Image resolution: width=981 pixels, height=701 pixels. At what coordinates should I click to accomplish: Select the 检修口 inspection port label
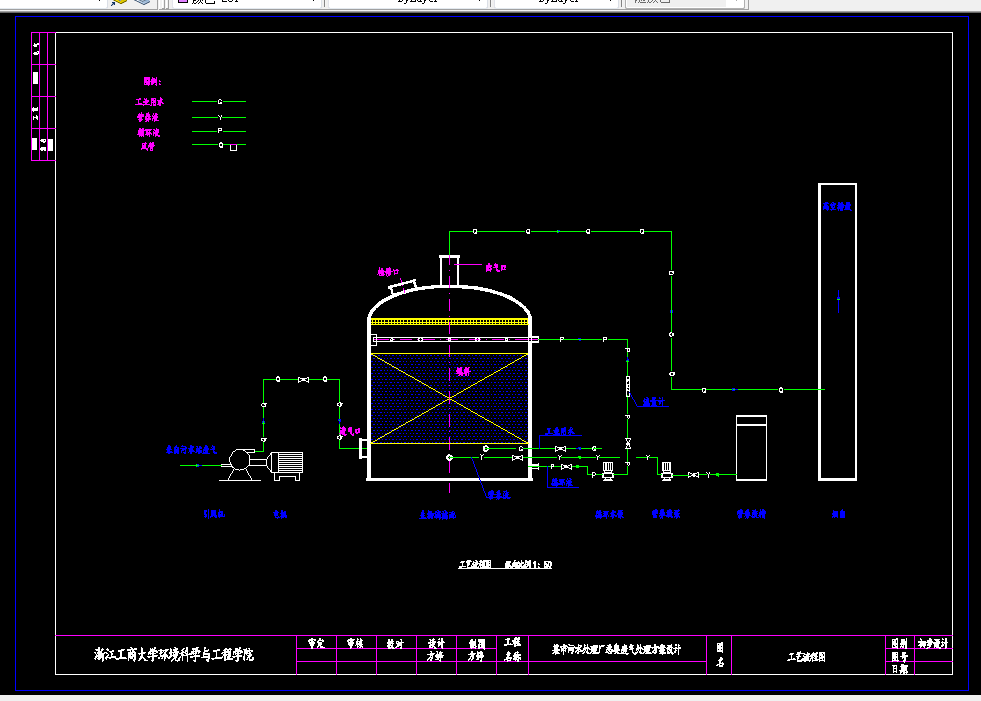(389, 272)
